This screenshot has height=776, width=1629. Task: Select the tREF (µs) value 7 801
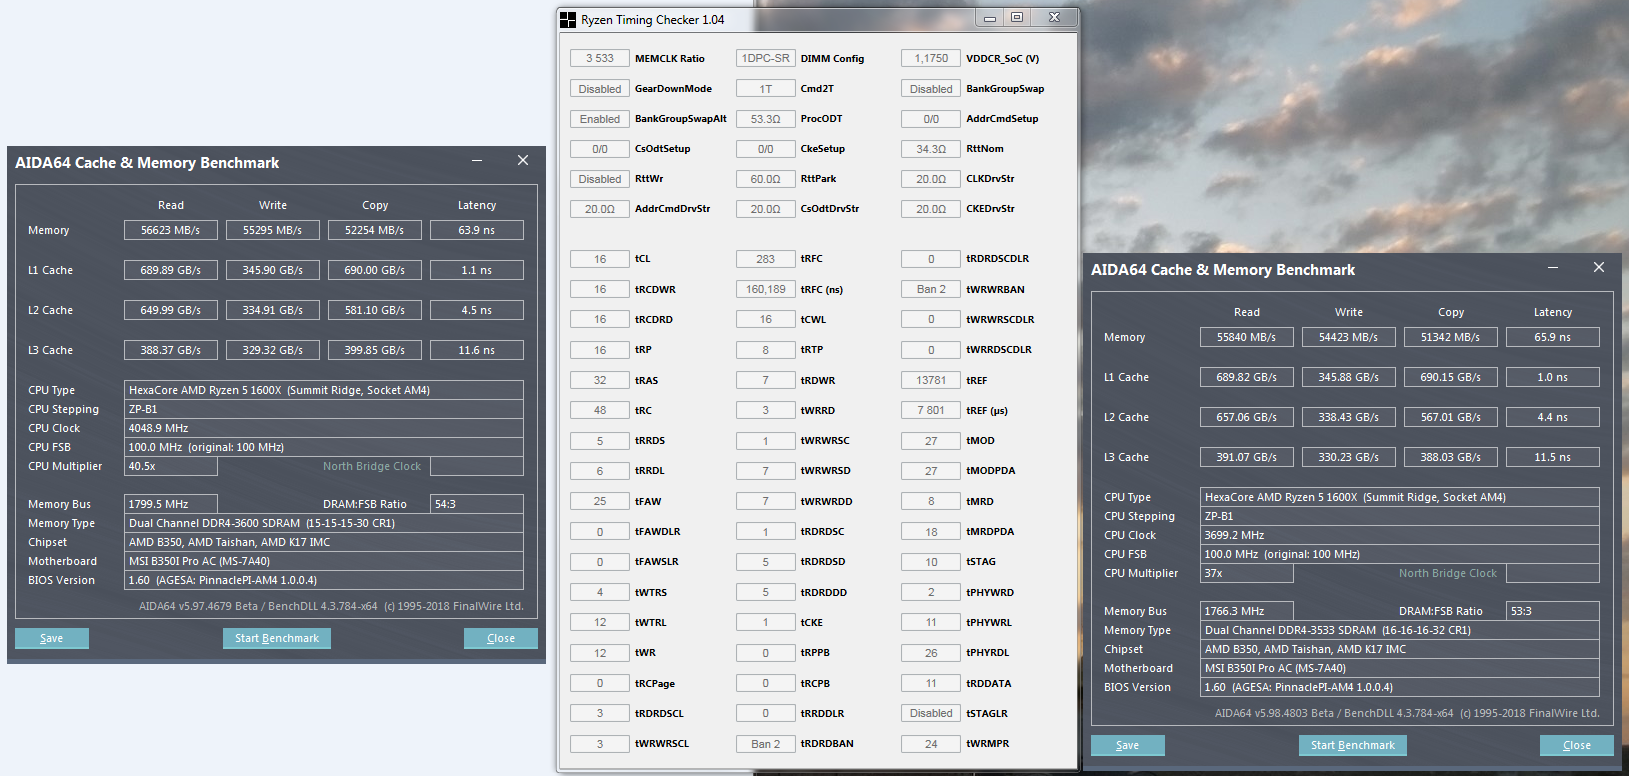(931, 410)
